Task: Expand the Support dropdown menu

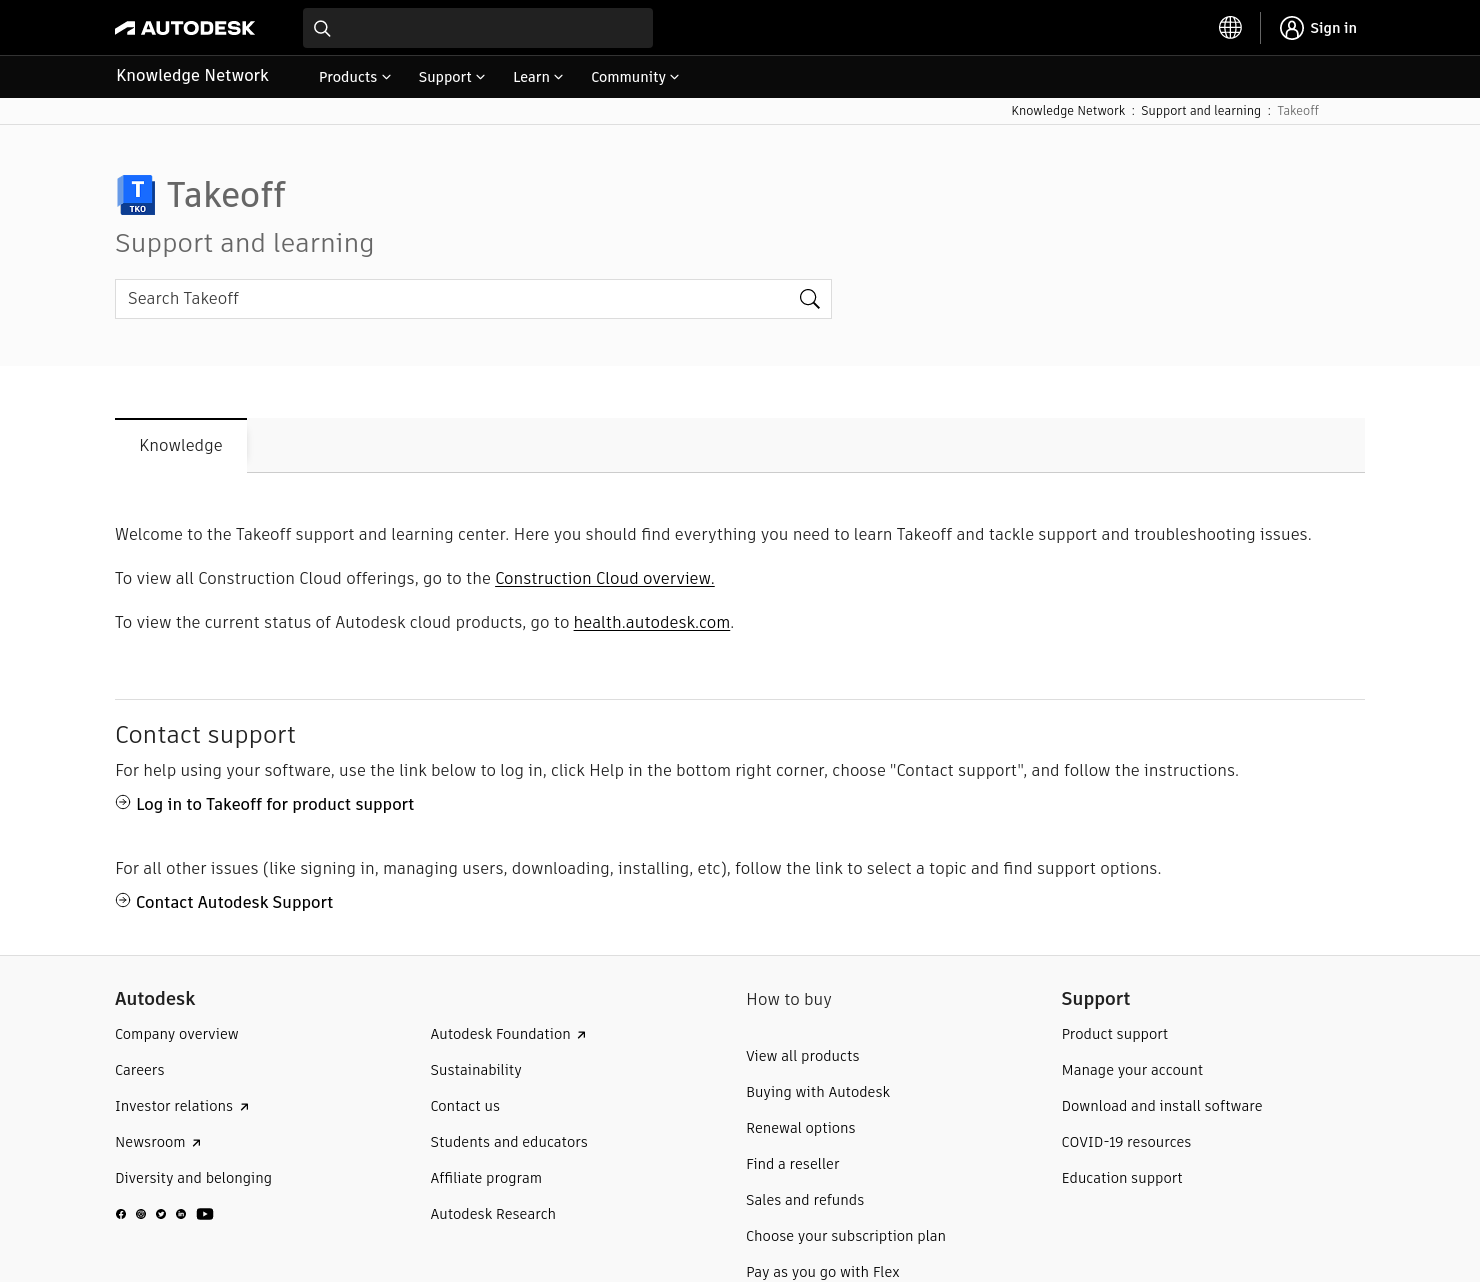Action: 451,77
